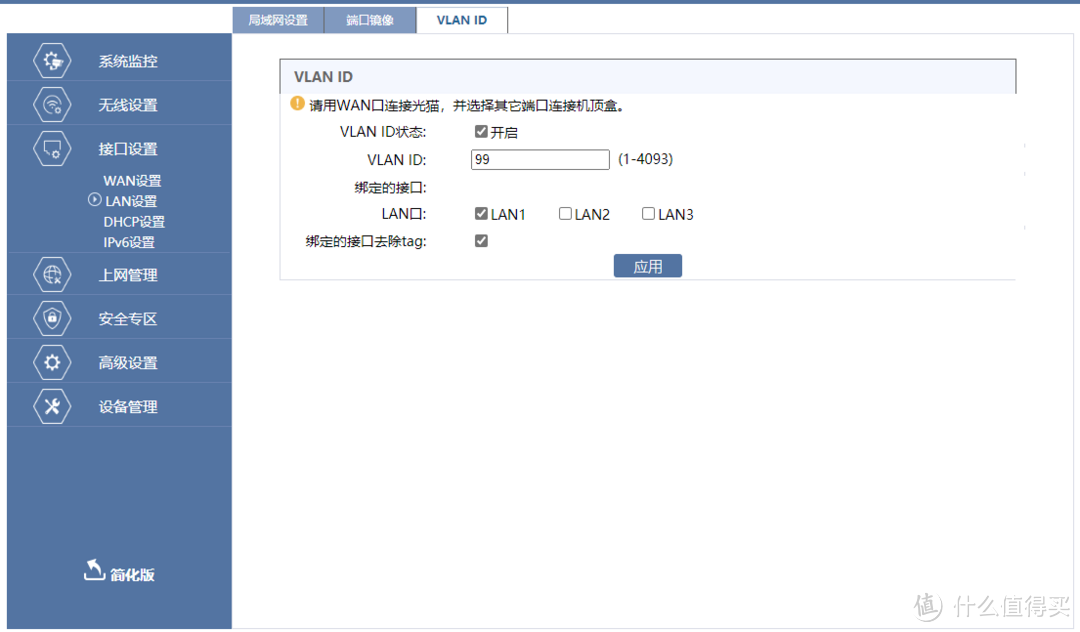
Task: Expand the 高级设置 menu
Action: pos(119,363)
